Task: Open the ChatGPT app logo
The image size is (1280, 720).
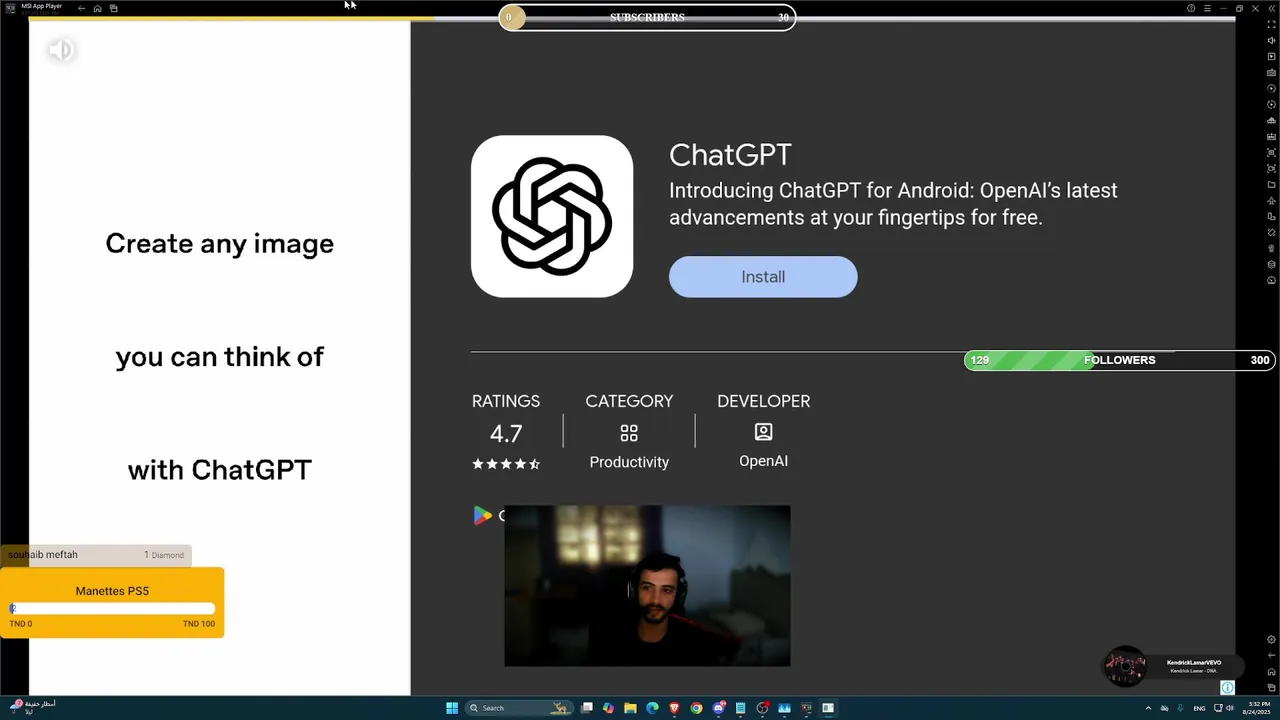Action: pyautogui.click(x=552, y=216)
